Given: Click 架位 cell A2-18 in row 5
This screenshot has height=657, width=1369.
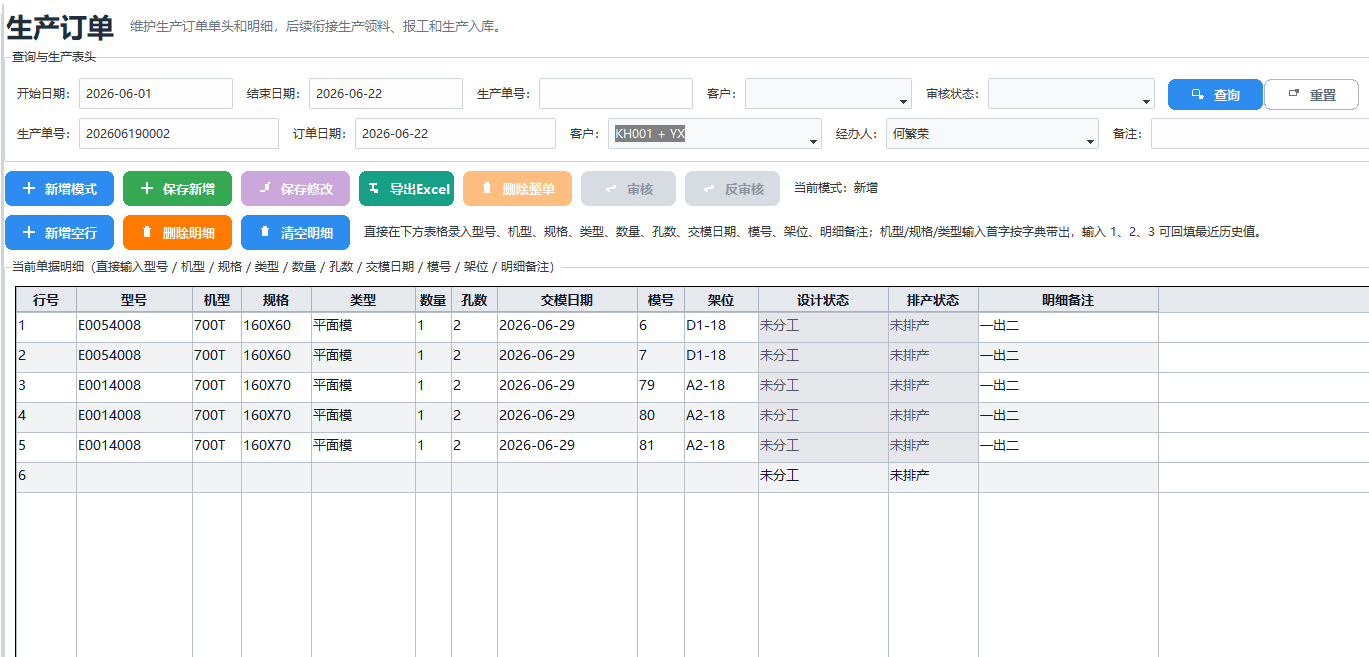Looking at the screenshot, I should pos(721,447).
